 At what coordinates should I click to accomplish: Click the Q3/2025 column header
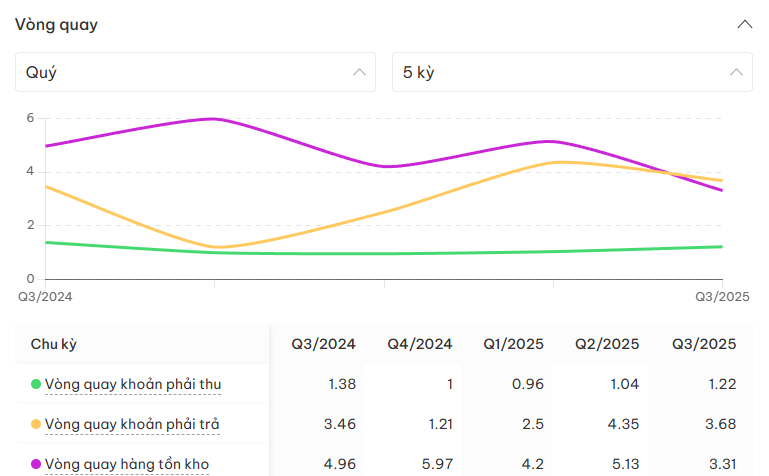[704, 344]
